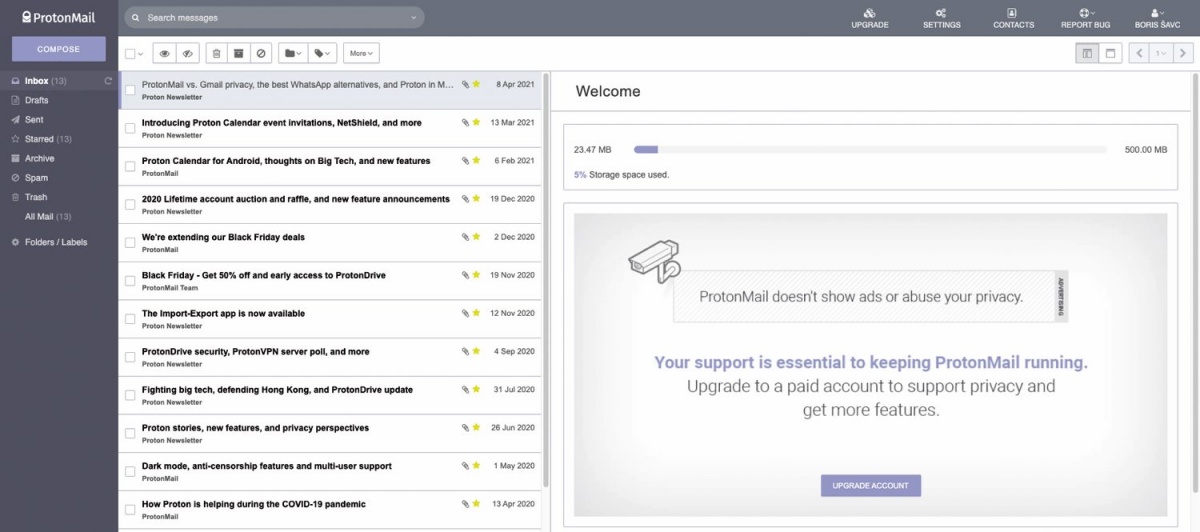Mark selected messages as read eye icon
The width and height of the screenshot is (1200, 532).
165,53
